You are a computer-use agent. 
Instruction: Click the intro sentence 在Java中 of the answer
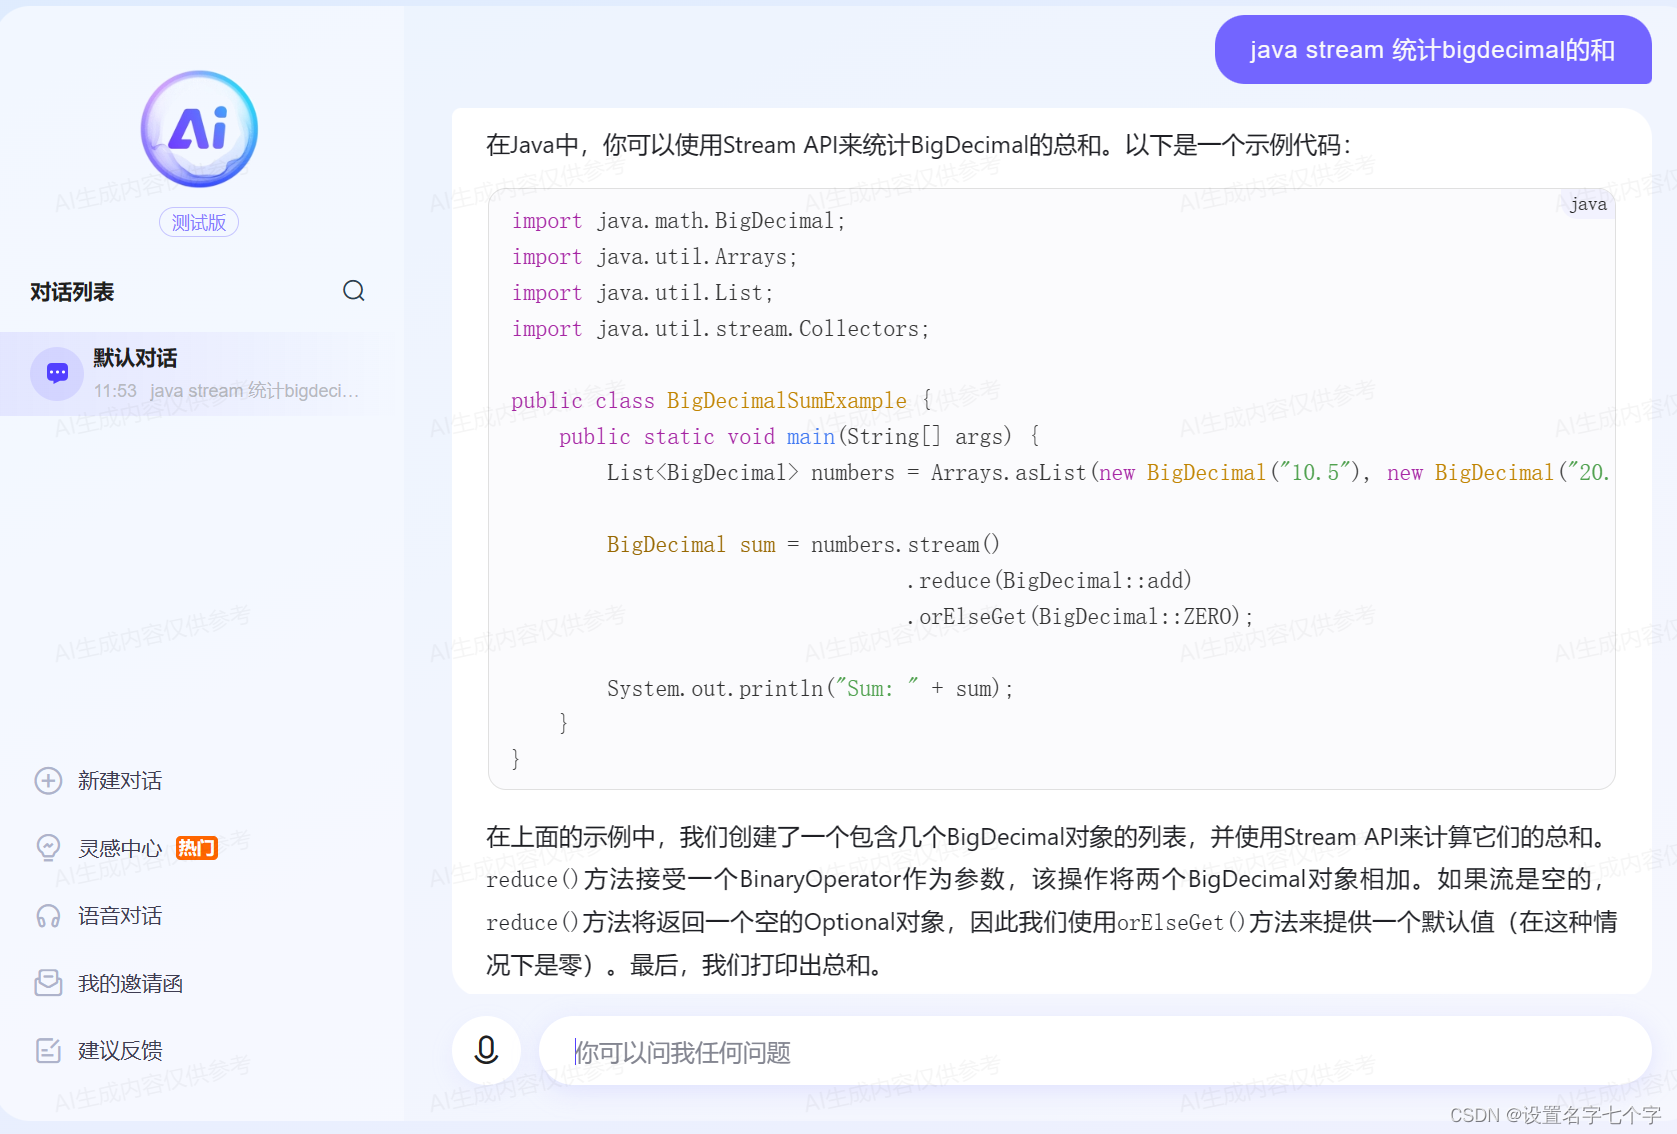click(918, 145)
